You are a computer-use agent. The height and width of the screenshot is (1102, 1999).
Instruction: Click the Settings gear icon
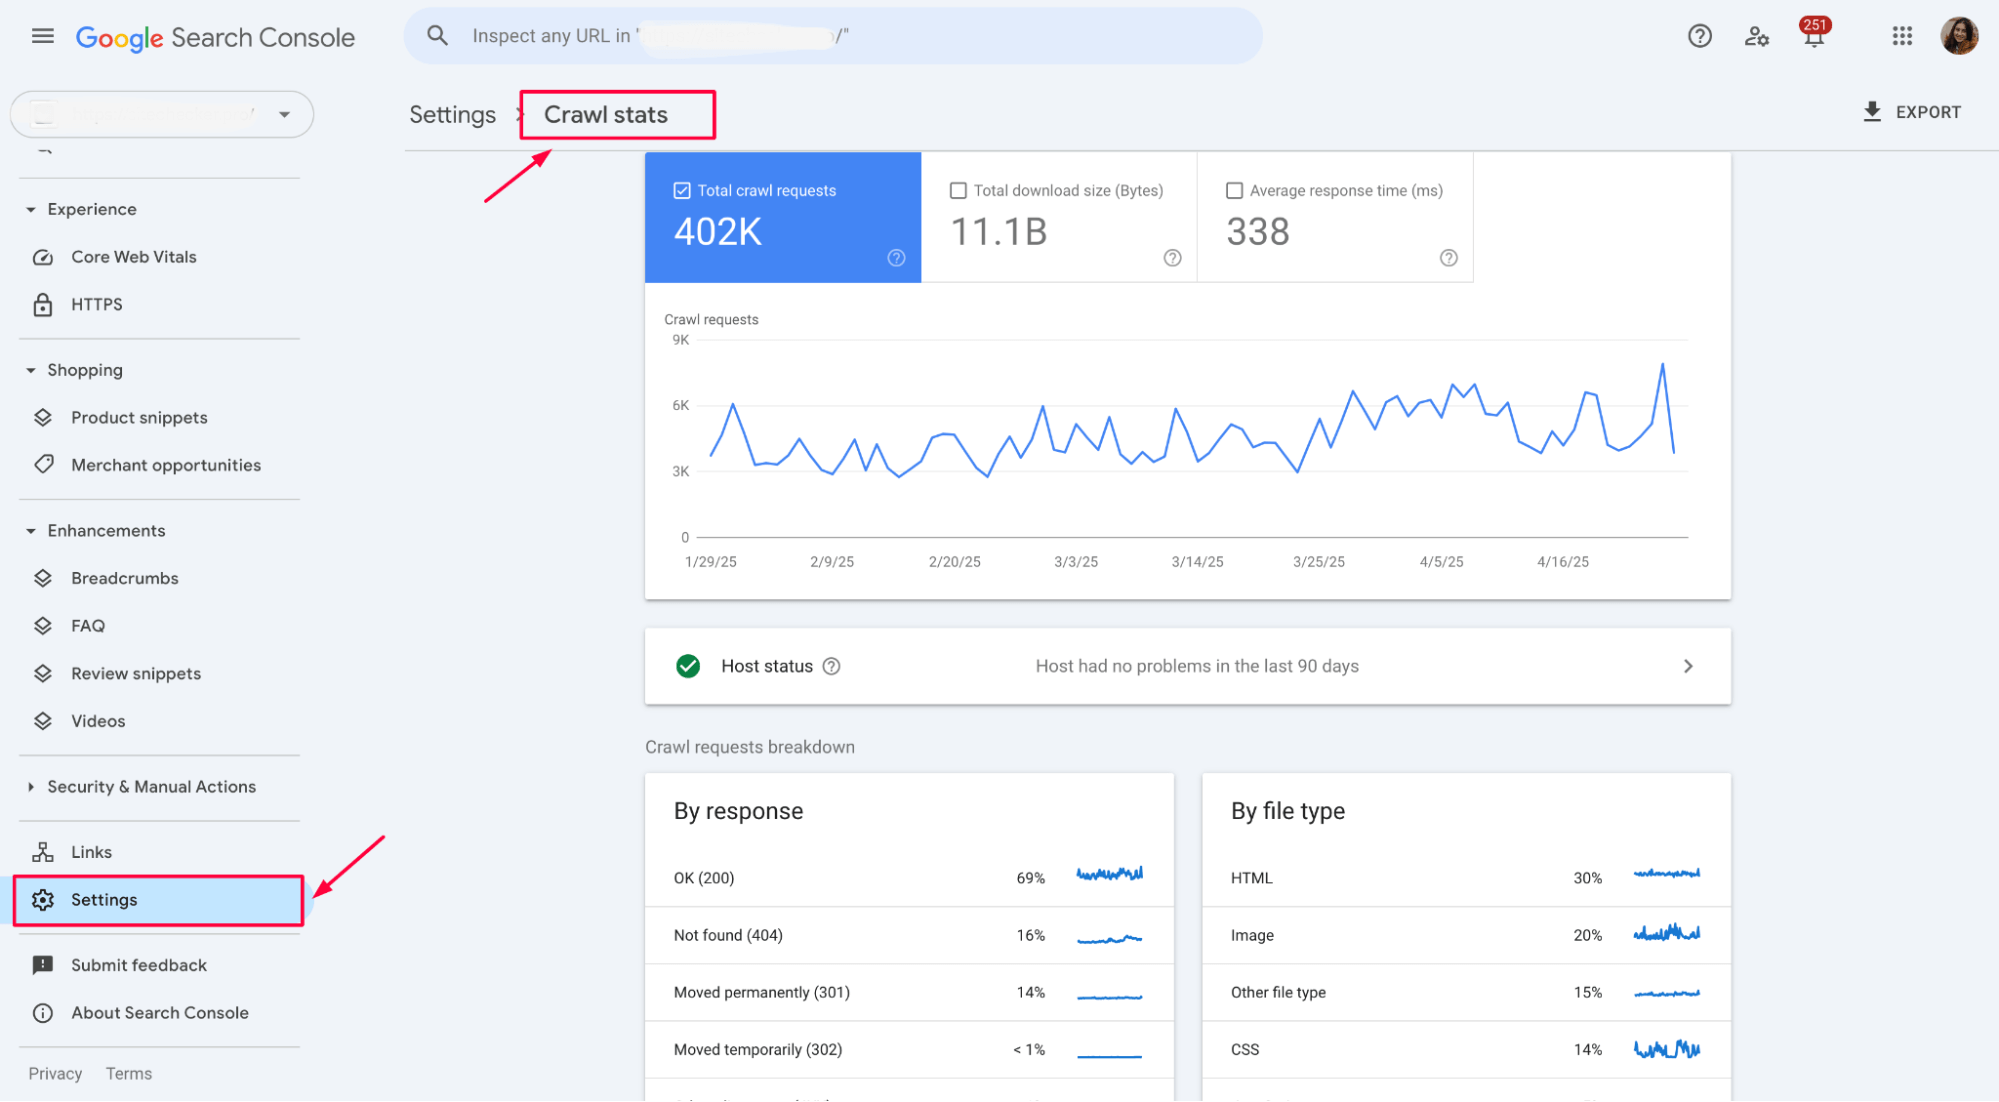coord(43,900)
